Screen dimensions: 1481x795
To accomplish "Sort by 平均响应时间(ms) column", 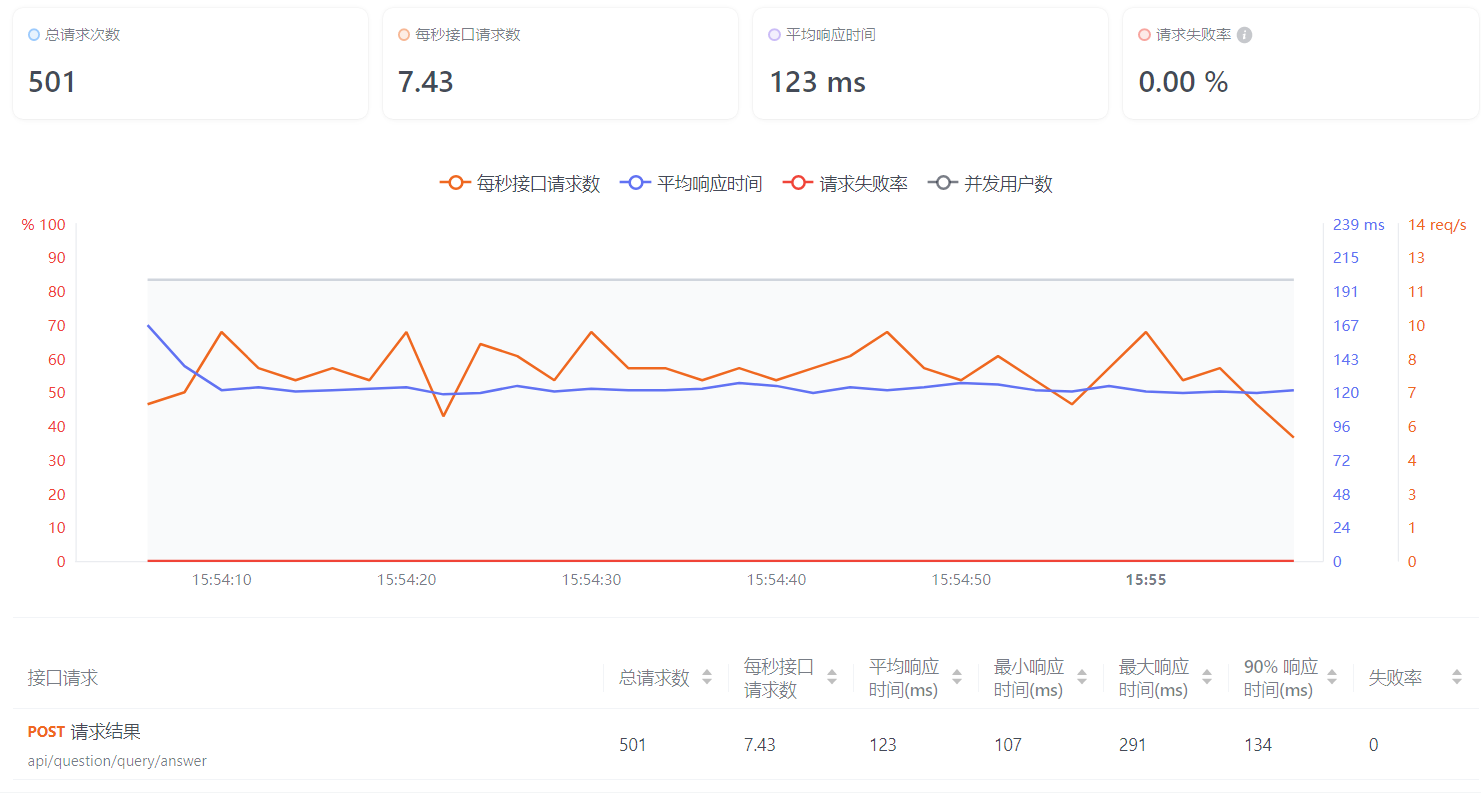I will 957,678.
